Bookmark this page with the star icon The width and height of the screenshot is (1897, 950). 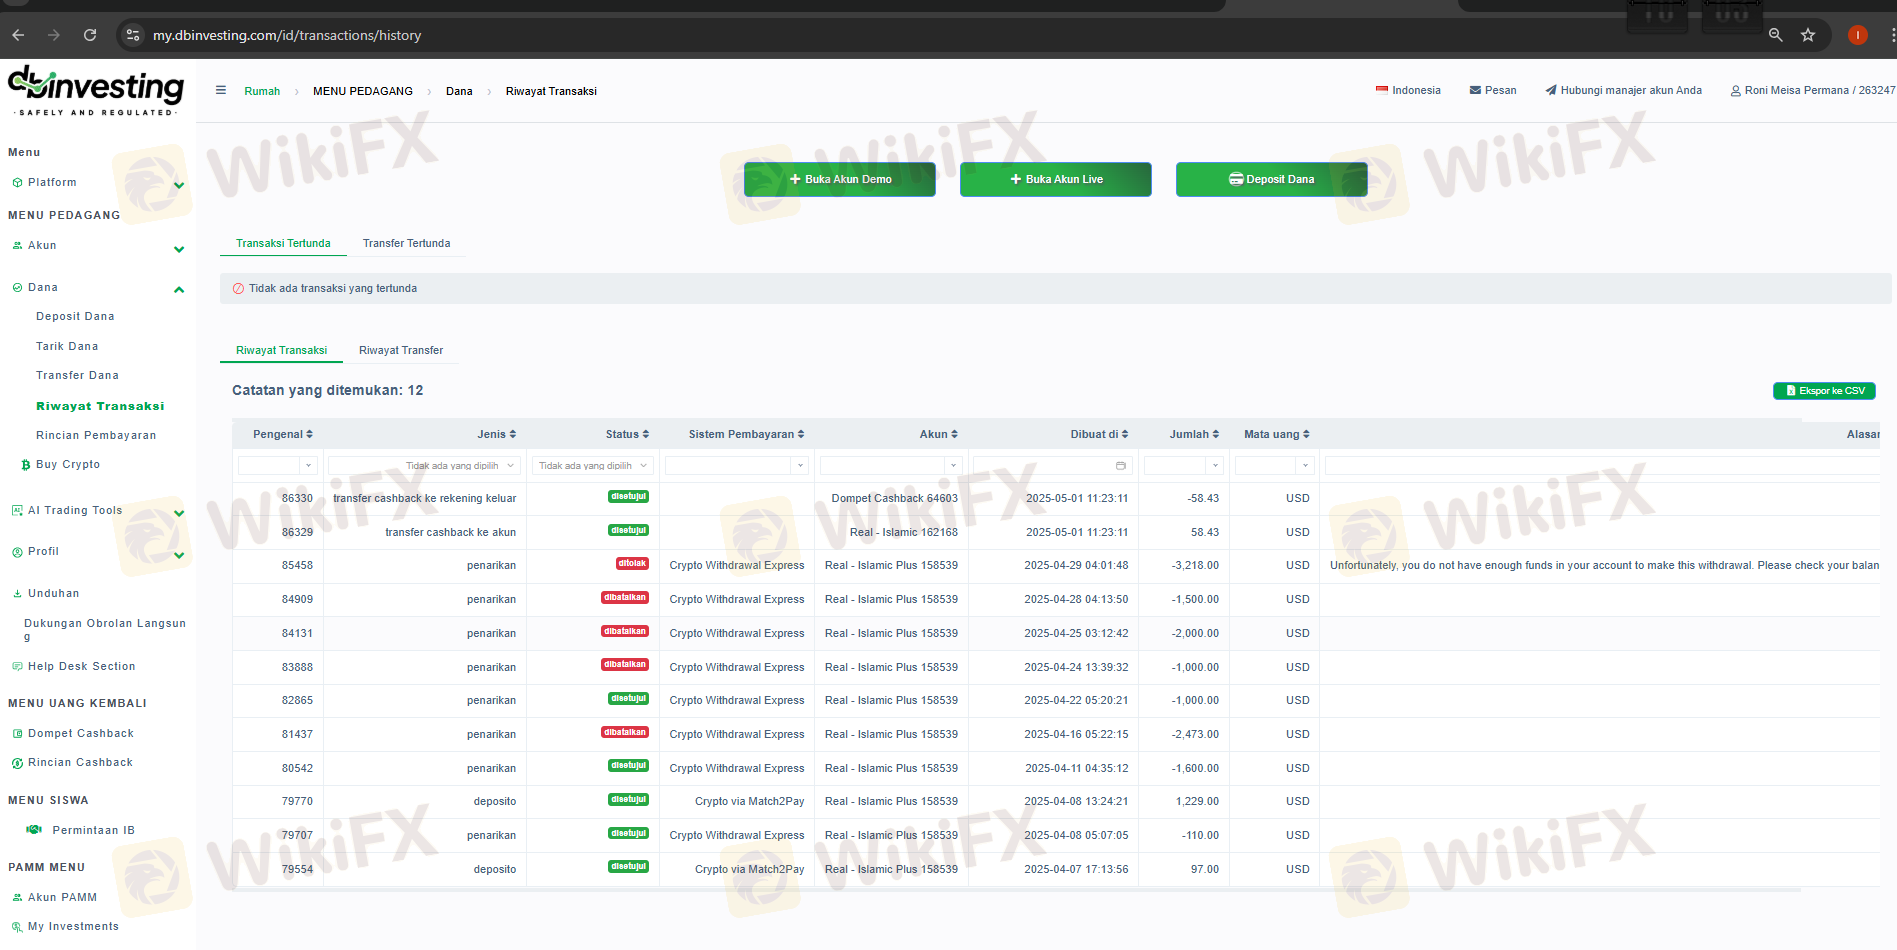[1808, 35]
